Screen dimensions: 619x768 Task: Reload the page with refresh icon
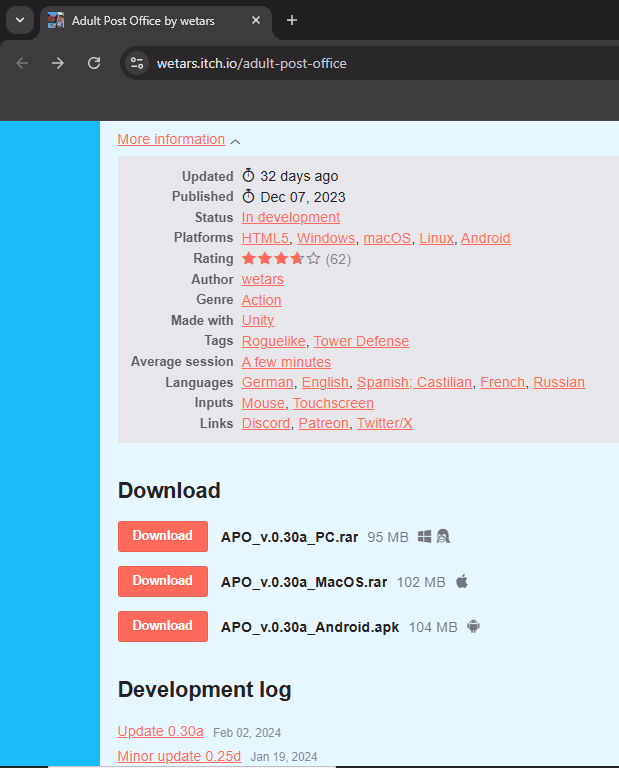point(94,63)
